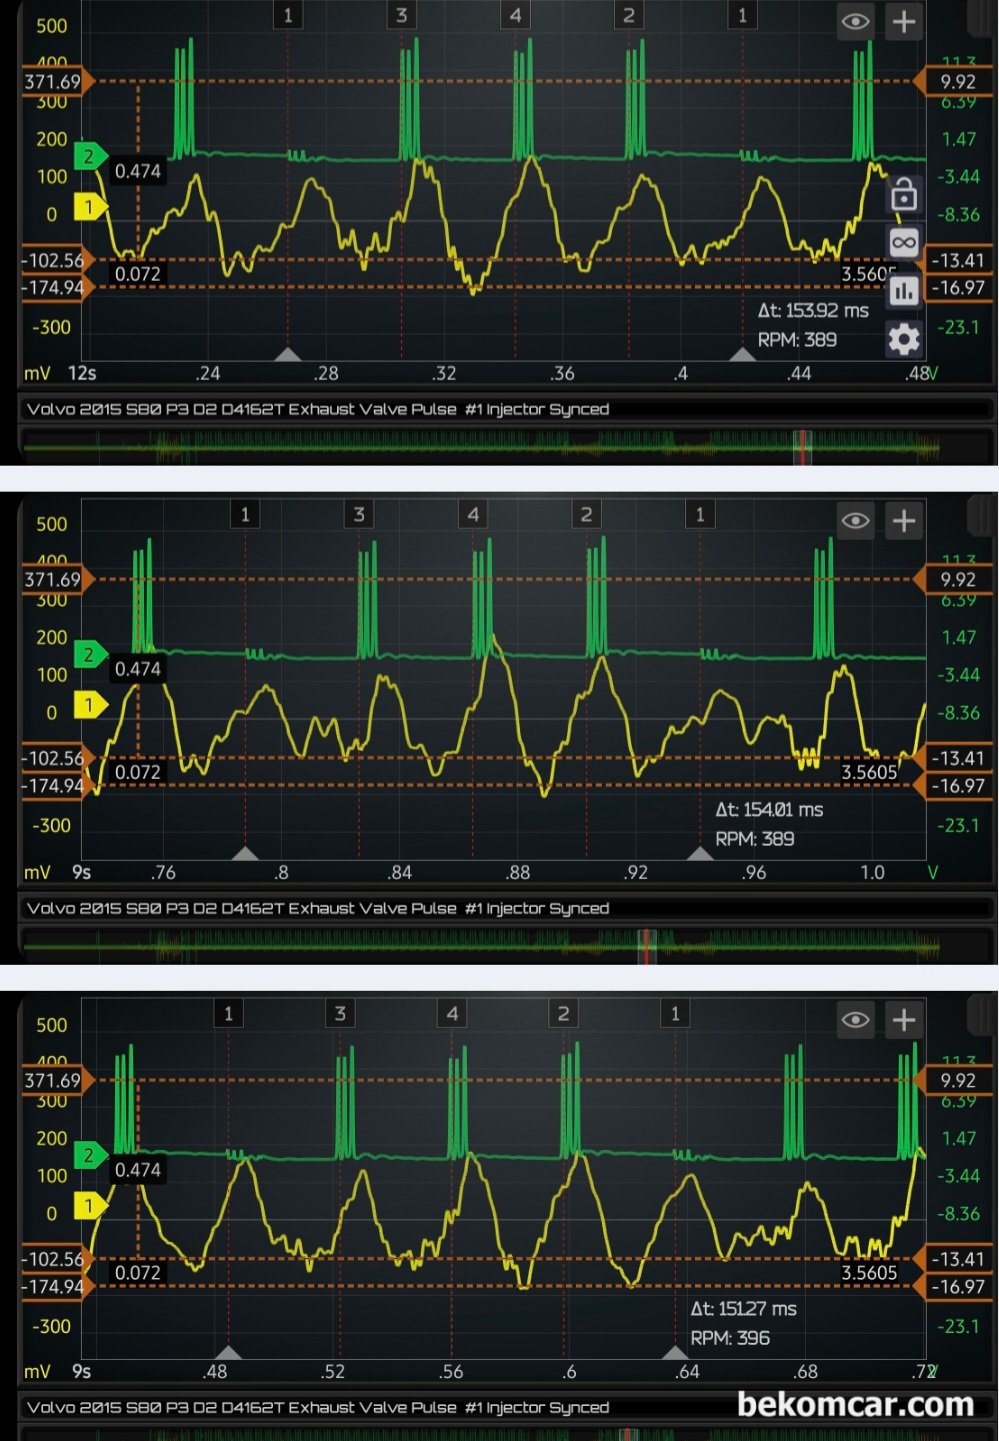This screenshot has height=1441, width=999.
Task: Tap the plus icon in the bottom panel
Action: (903, 1019)
